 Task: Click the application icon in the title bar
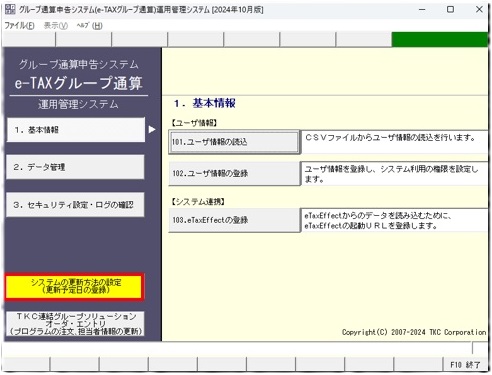pyautogui.click(x=10, y=9)
